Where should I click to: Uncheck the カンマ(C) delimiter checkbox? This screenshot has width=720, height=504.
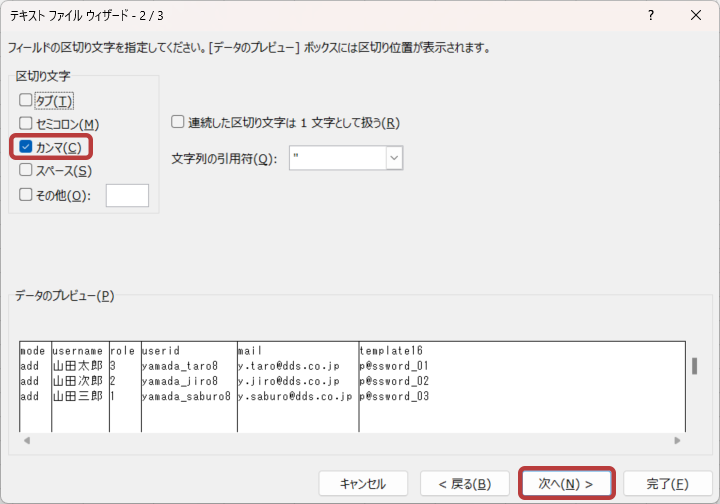coord(26,148)
